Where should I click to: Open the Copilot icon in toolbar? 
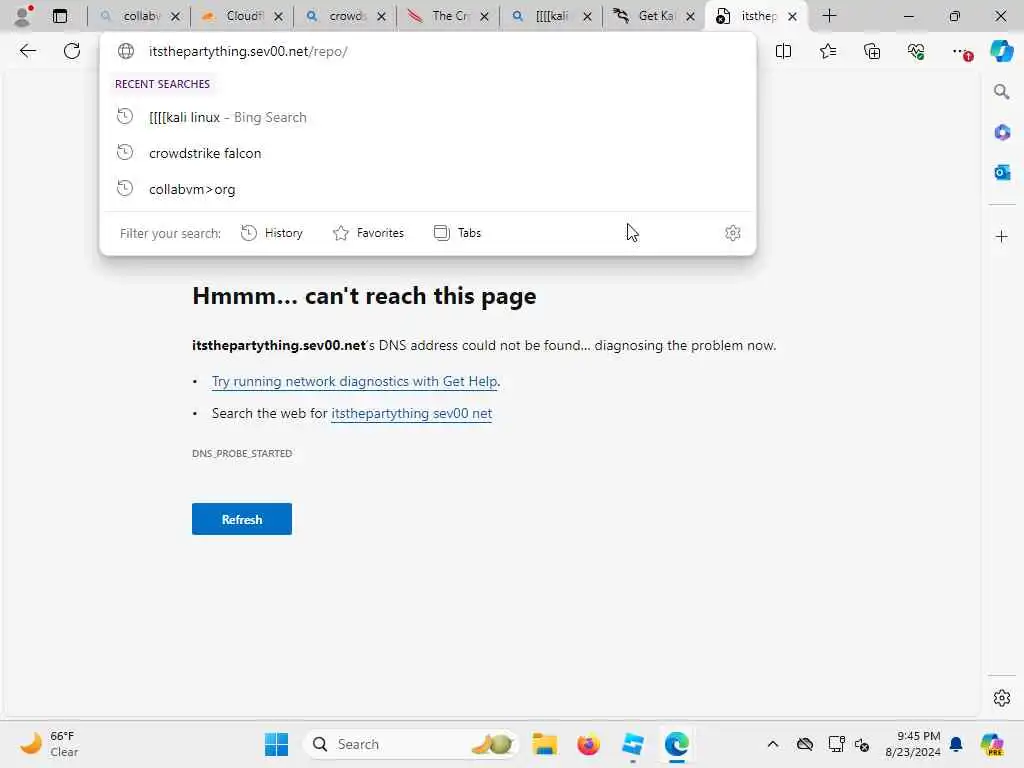tap(1001, 51)
